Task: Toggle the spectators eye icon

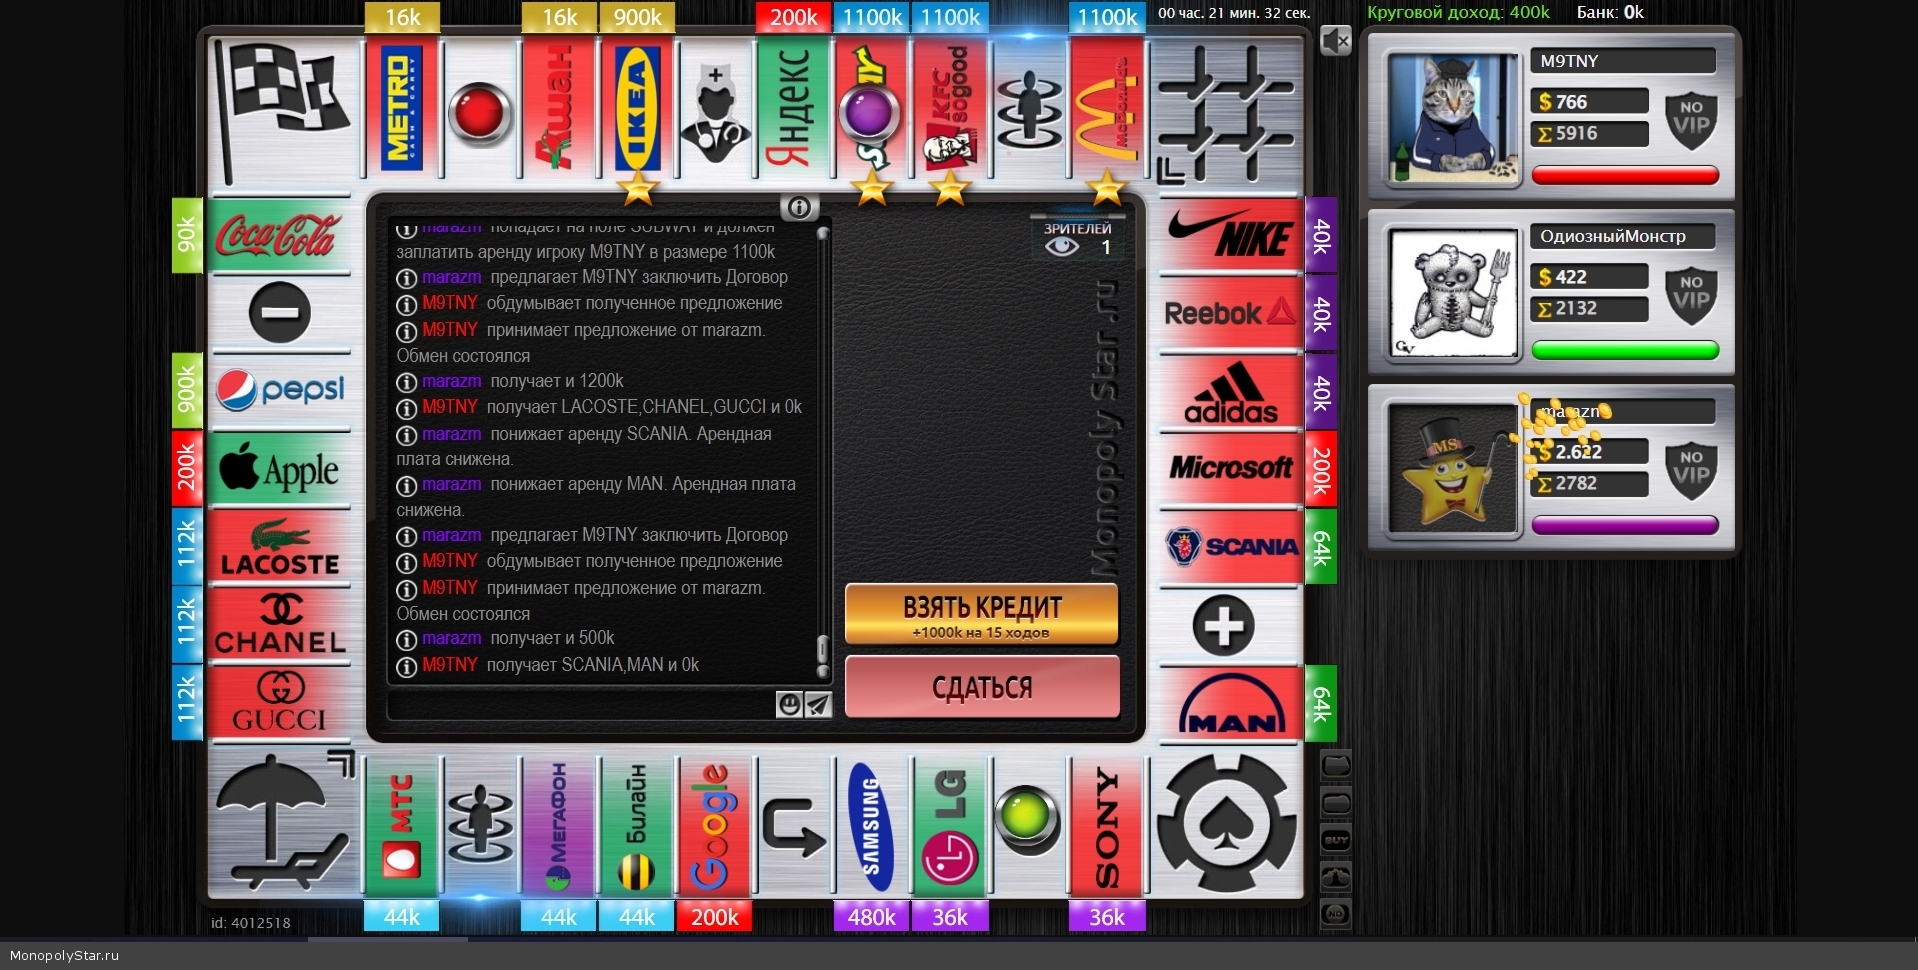Action: click(1061, 246)
